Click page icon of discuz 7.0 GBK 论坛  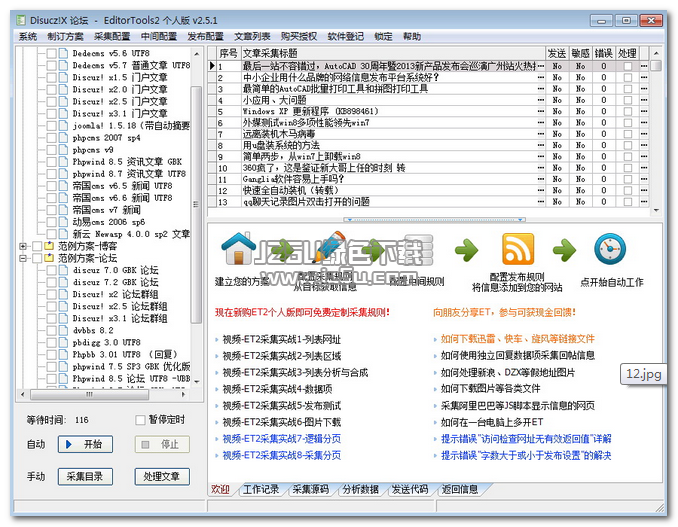point(64,270)
